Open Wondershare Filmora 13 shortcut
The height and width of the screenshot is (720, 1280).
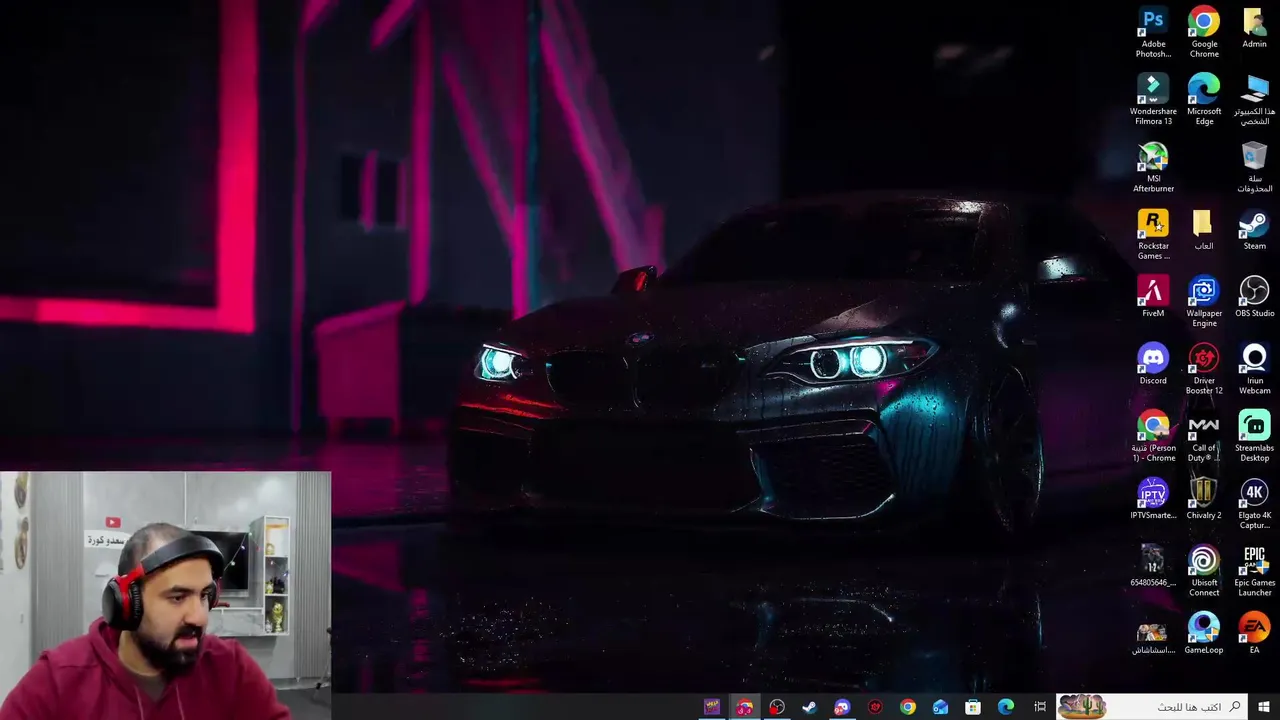click(x=1153, y=100)
